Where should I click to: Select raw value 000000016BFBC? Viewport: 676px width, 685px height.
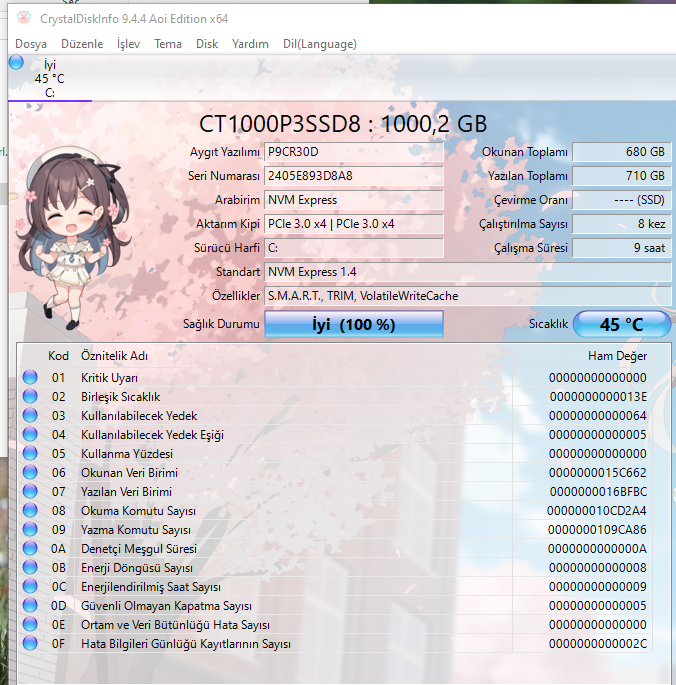click(x=598, y=492)
